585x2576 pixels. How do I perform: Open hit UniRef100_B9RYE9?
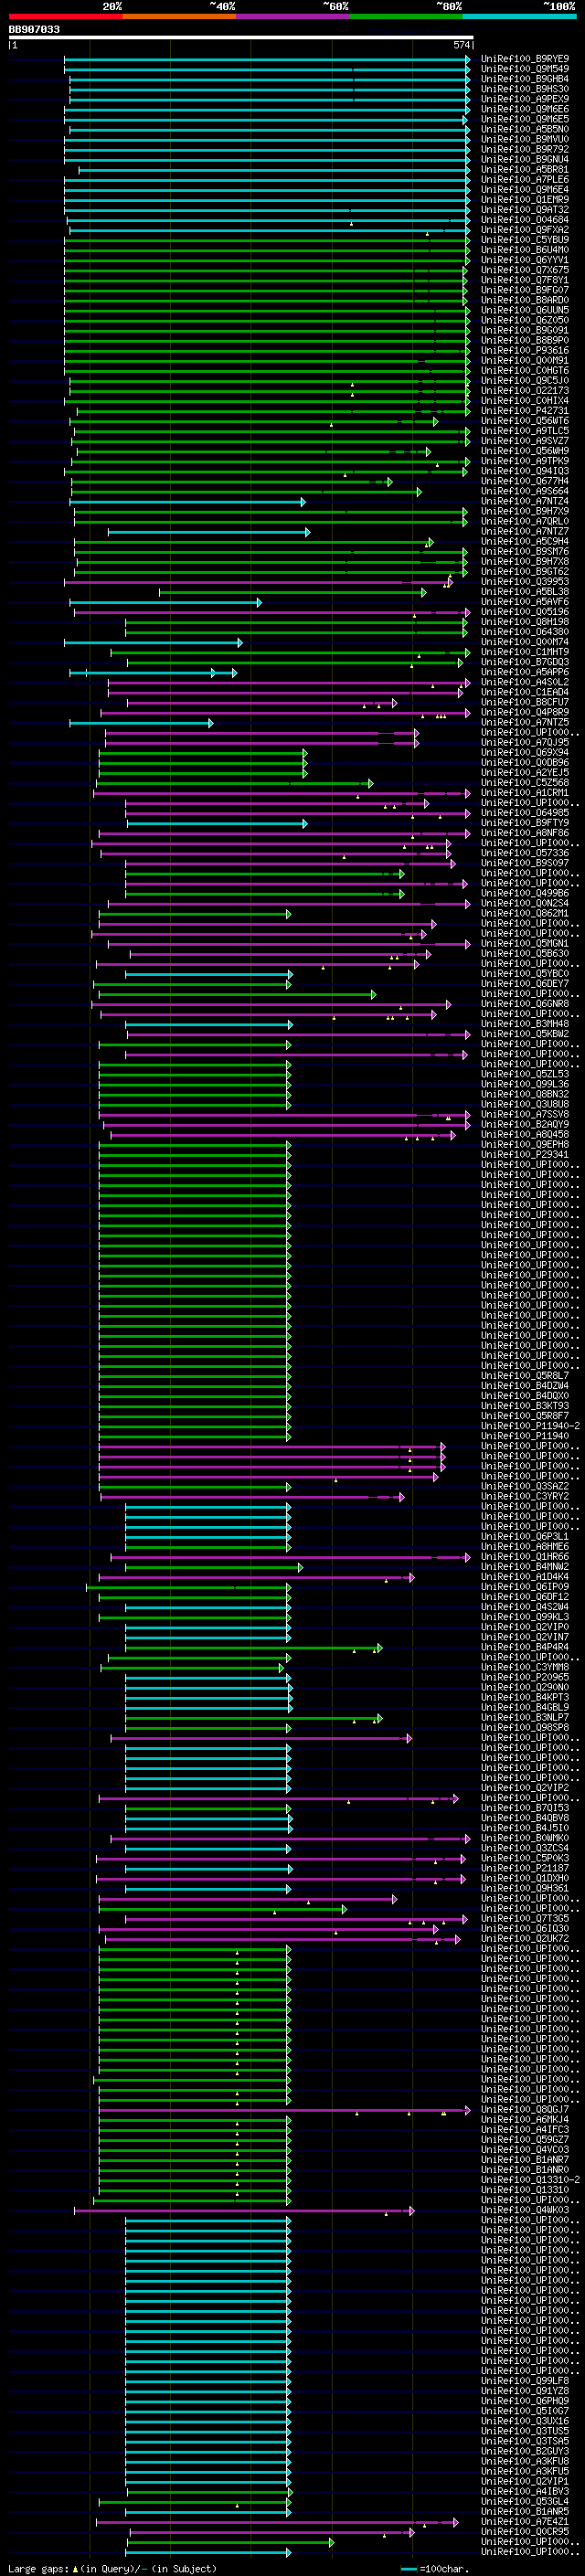(x=525, y=59)
